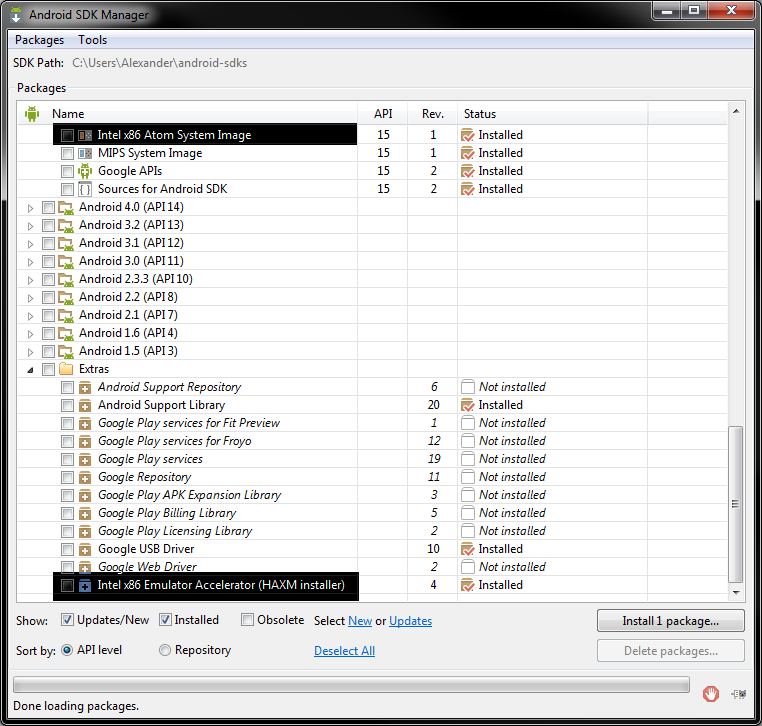Click the loading progress bar
Screen dimensions: 762x726
pyautogui.click(x=351, y=685)
